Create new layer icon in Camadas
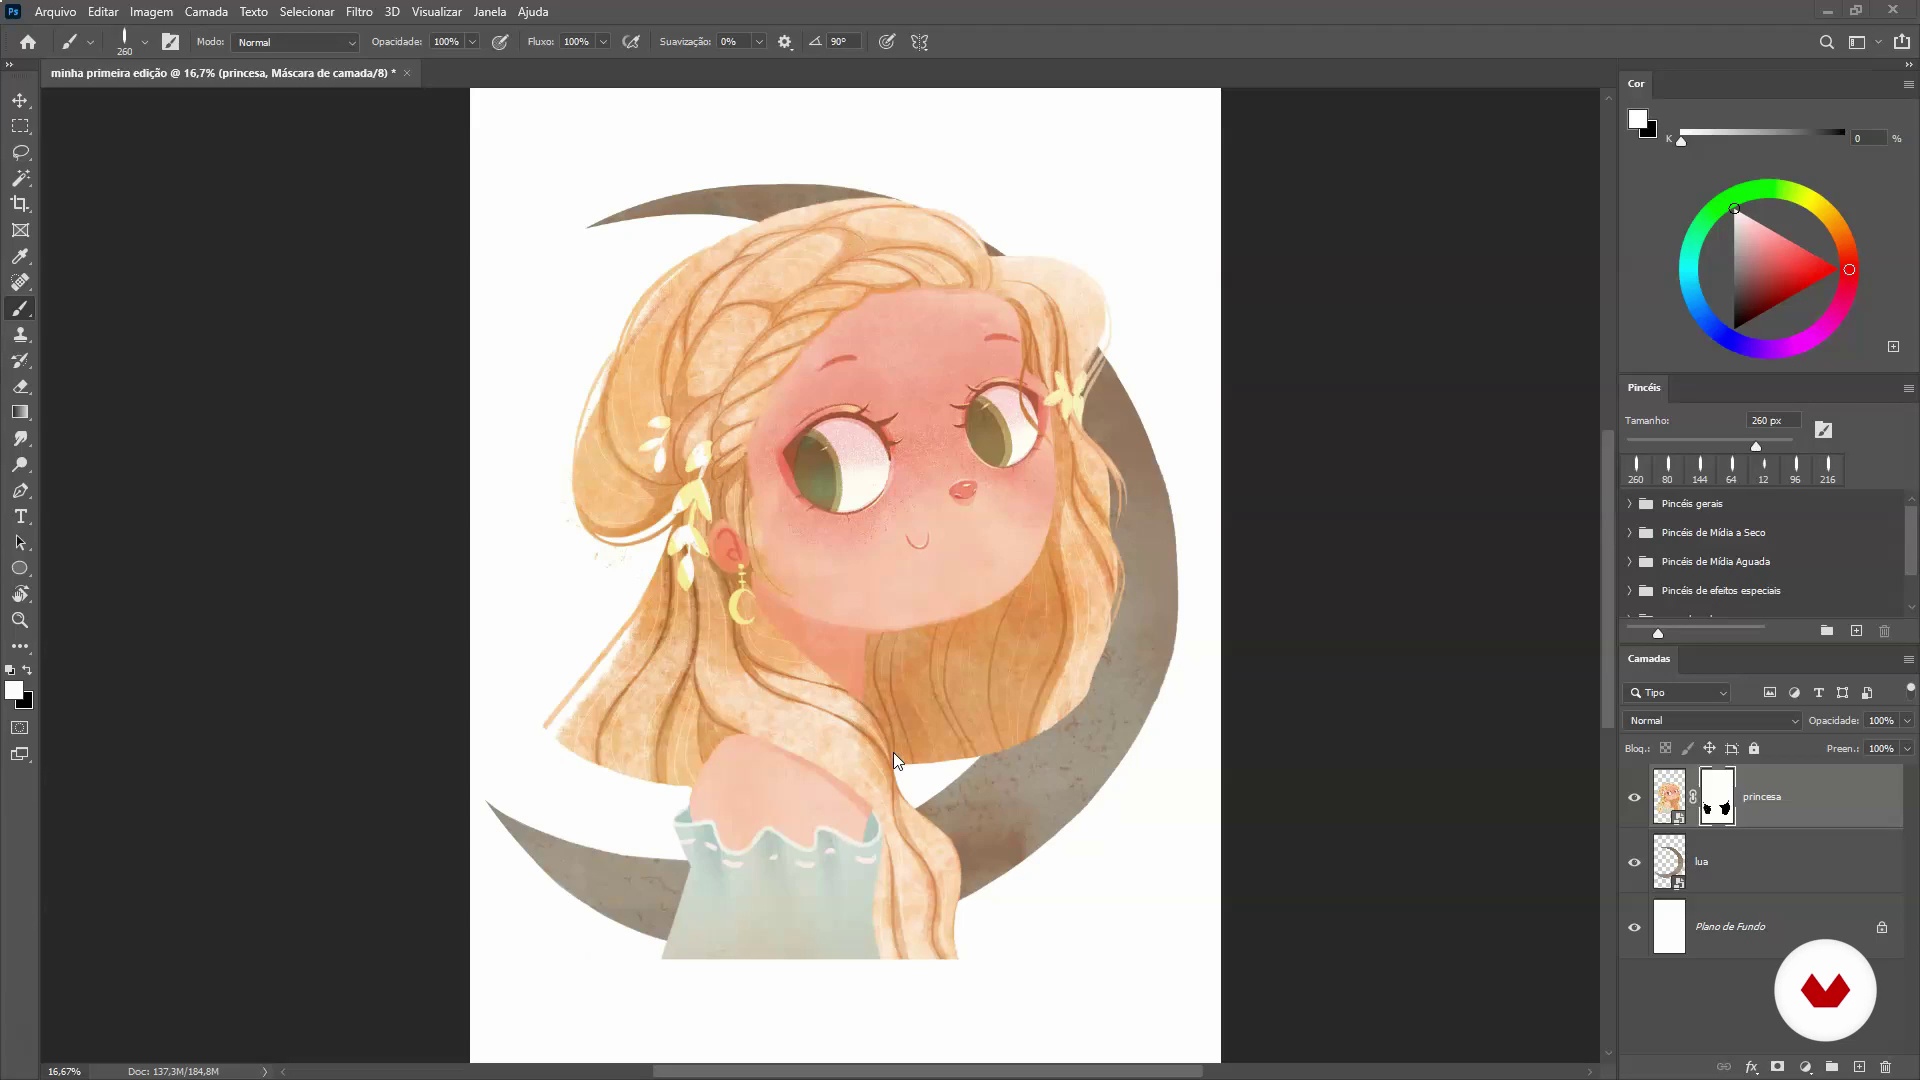 [x=1859, y=1067]
